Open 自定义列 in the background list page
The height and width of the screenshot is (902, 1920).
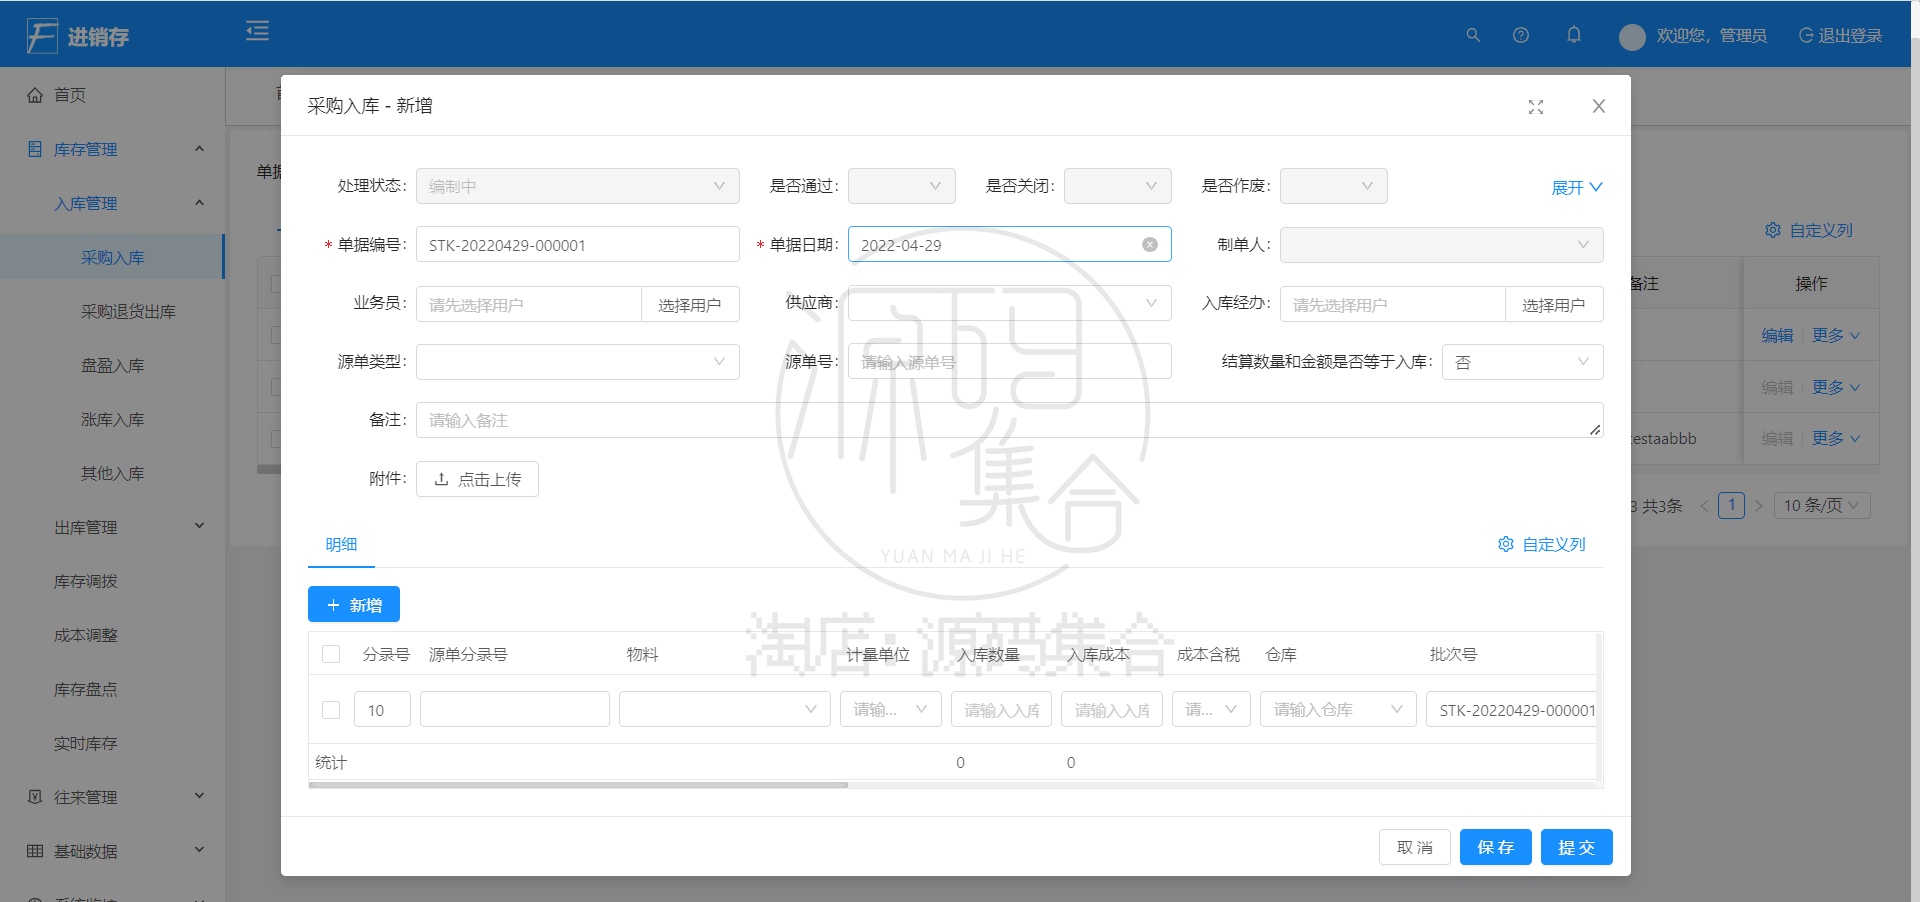(1809, 230)
